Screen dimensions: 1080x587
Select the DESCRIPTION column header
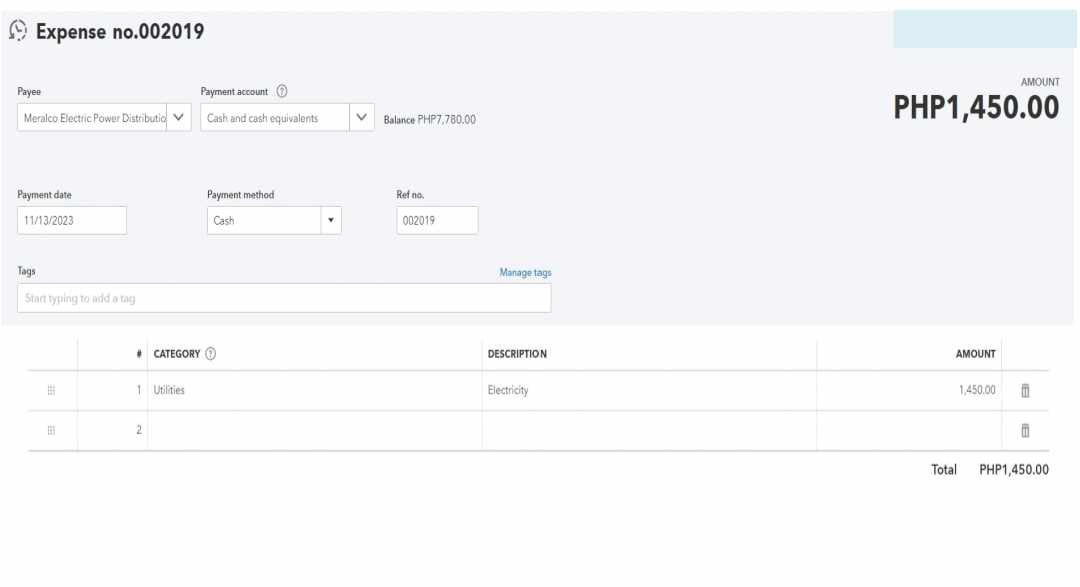pyautogui.click(x=517, y=353)
